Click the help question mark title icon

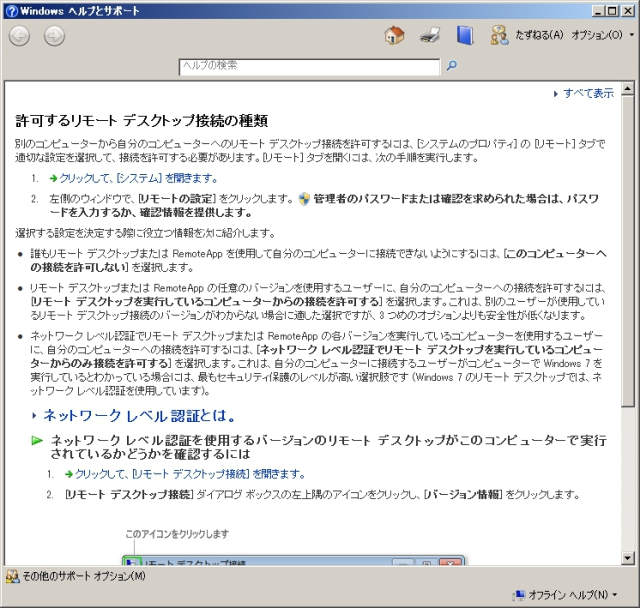pyautogui.click(x=12, y=11)
